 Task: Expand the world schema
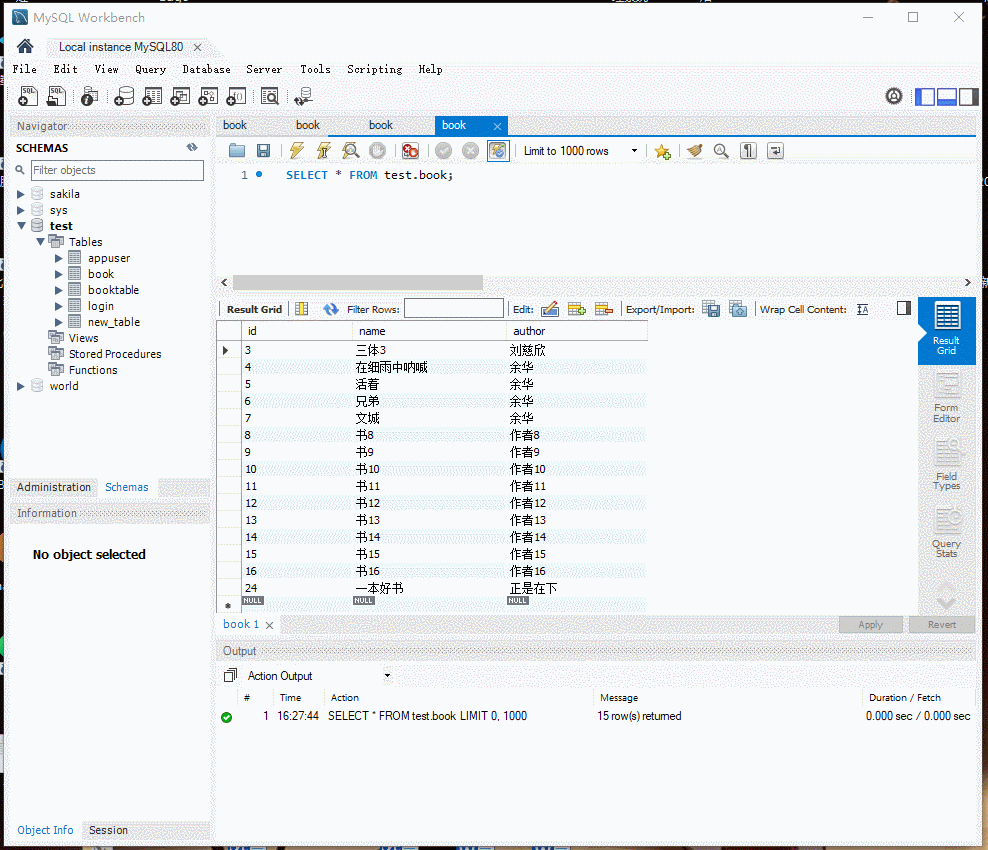tap(21, 386)
